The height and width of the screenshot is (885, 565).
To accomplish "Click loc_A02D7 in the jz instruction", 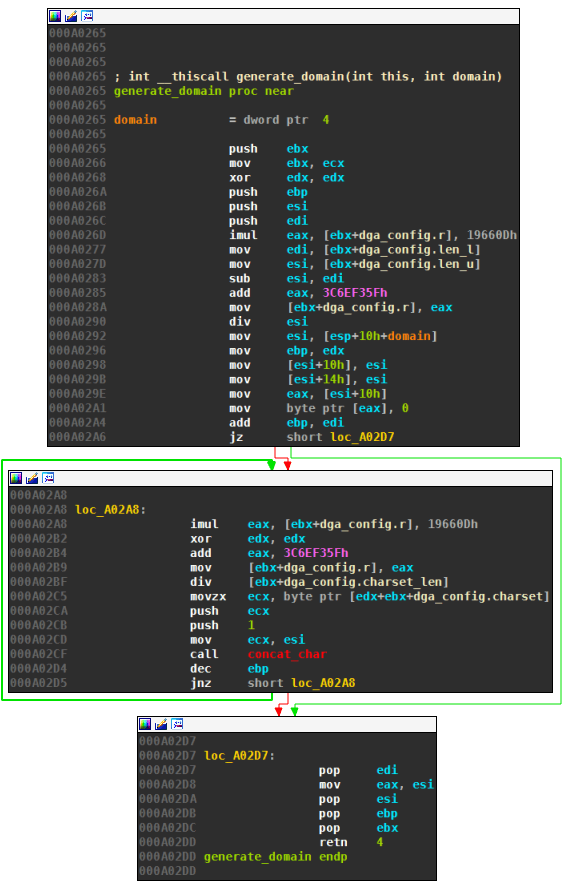I will tap(362, 437).
